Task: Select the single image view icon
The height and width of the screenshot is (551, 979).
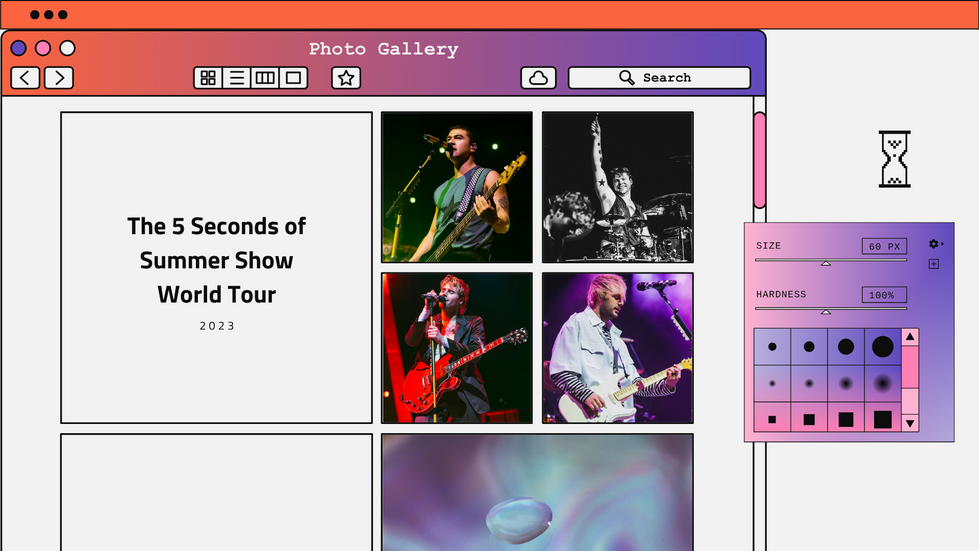Action: coord(293,78)
